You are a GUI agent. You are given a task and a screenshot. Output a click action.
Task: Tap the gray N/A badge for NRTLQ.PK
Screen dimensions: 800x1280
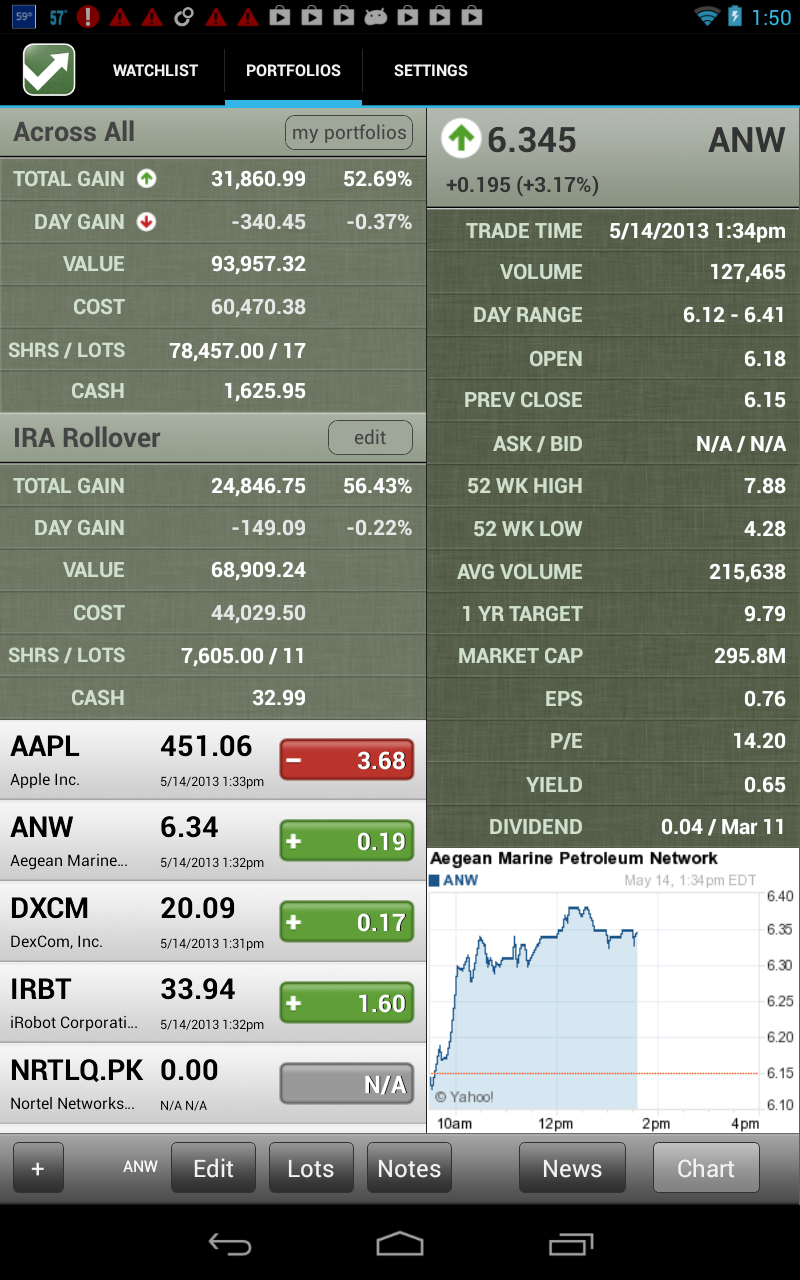tap(346, 1083)
